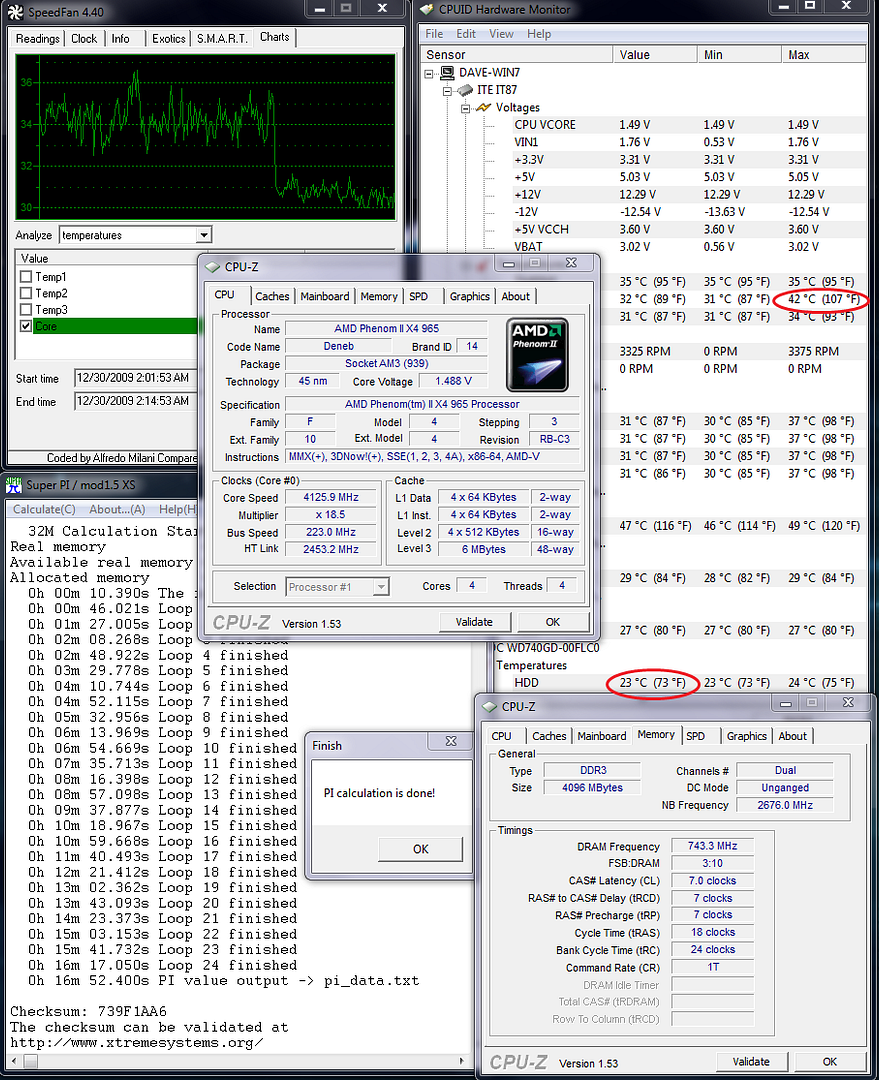Close the Finish dialog with X
Viewport: 879px width, 1080px height.
pos(451,741)
